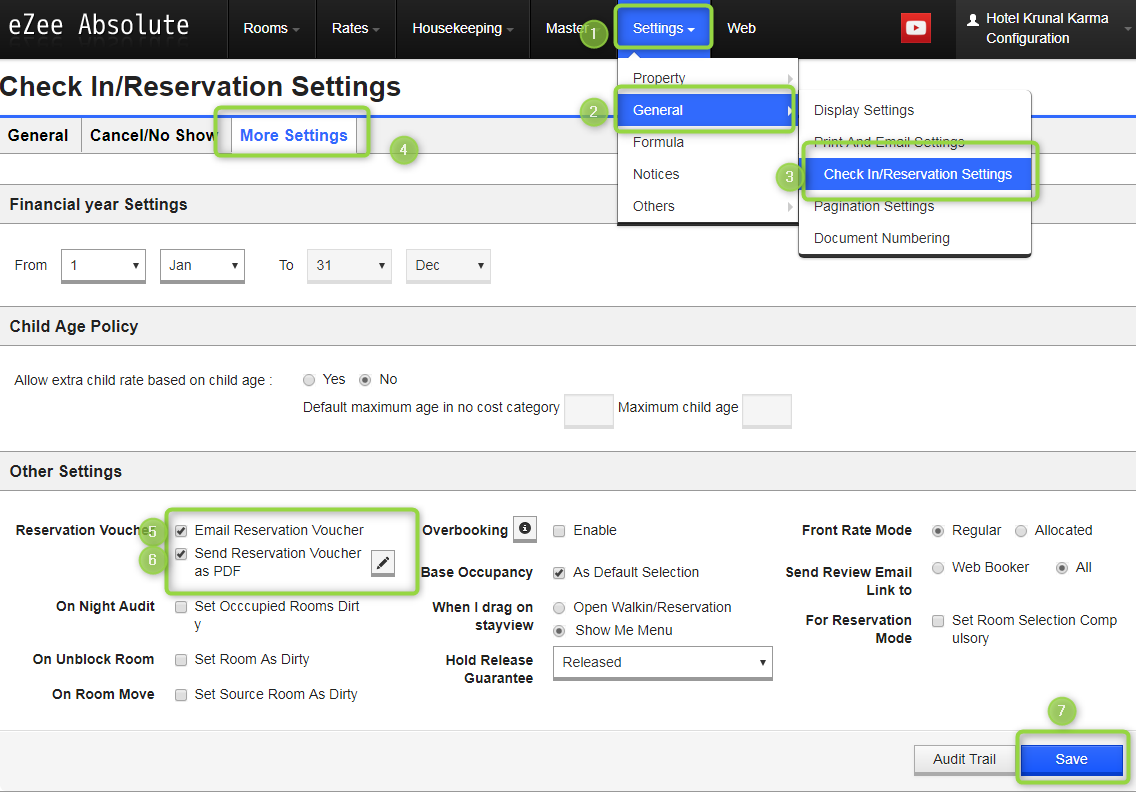Viewport: 1136px width, 792px height.
Task: Open the Web menu item
Action: click(x=741, y=28)
